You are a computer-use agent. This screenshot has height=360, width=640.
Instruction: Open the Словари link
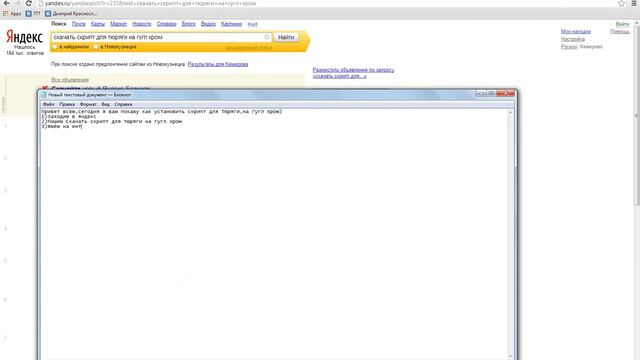pos(167,24)
